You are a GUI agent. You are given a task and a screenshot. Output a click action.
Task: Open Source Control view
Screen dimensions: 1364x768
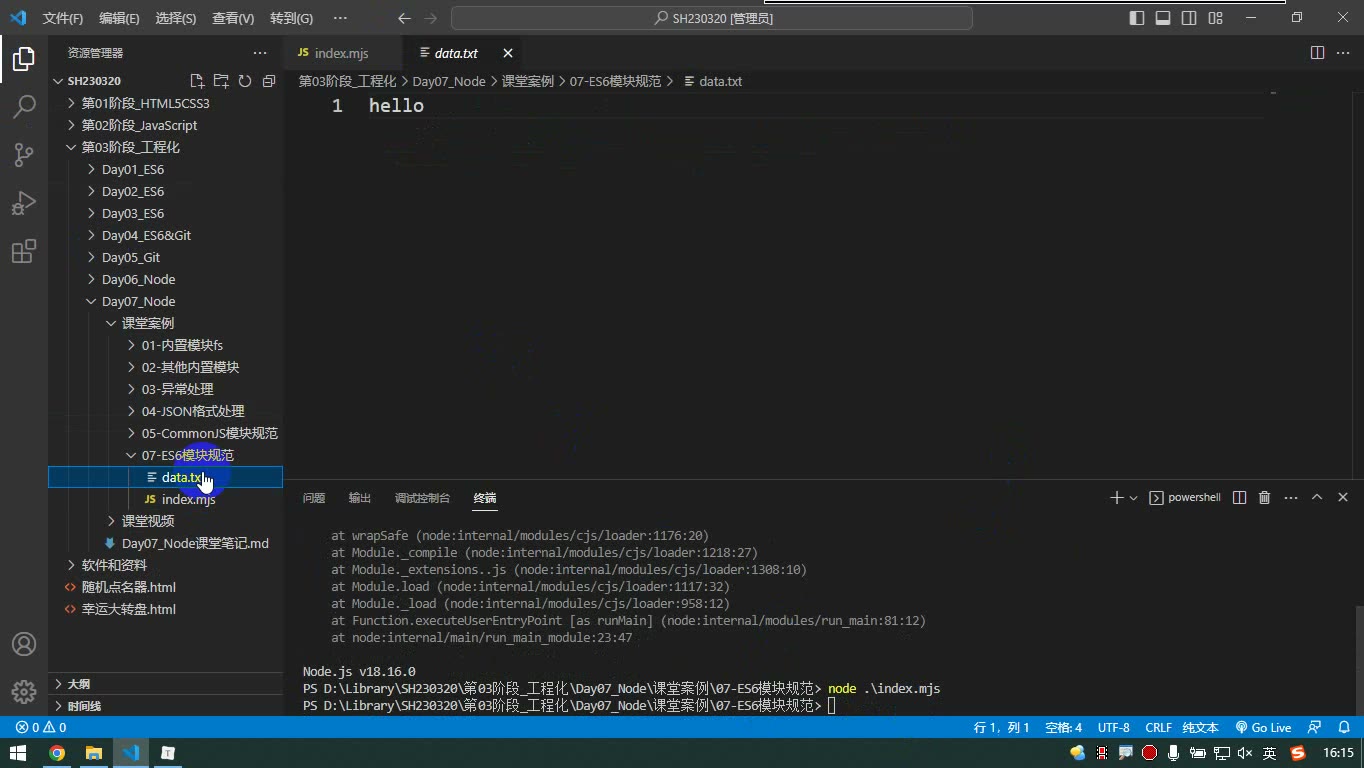click(24, 154)
